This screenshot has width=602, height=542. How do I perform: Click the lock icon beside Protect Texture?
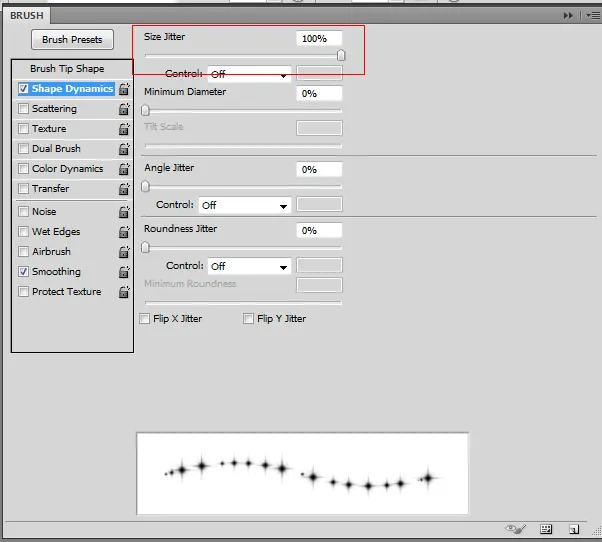click(124, 292)
